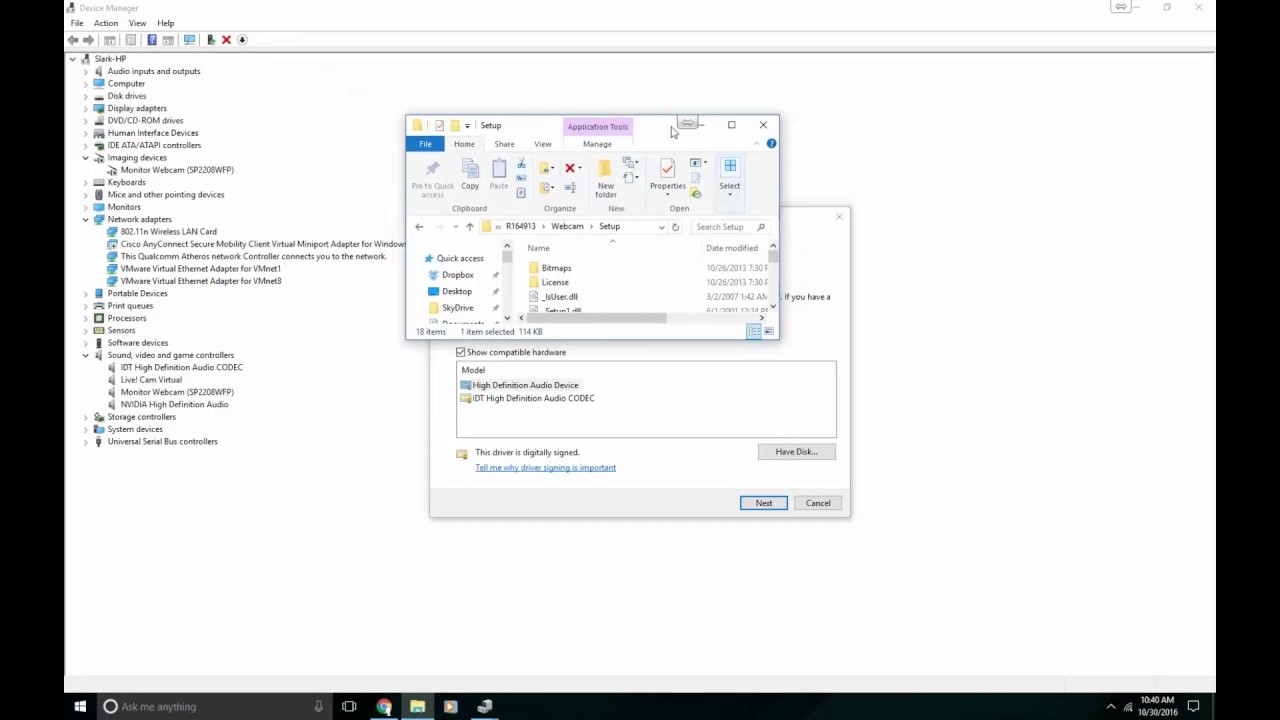Open Device Manager Help menu

coord(165,23)
